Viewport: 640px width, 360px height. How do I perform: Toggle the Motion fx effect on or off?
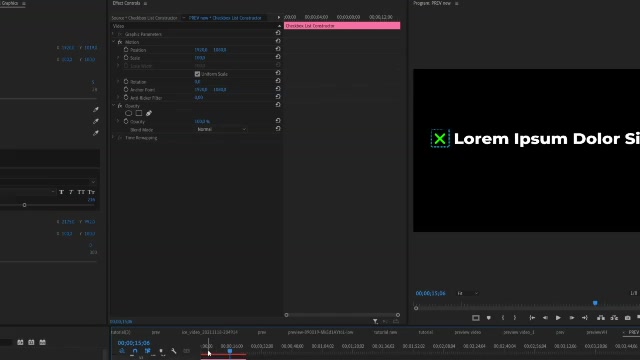(120, 42)
